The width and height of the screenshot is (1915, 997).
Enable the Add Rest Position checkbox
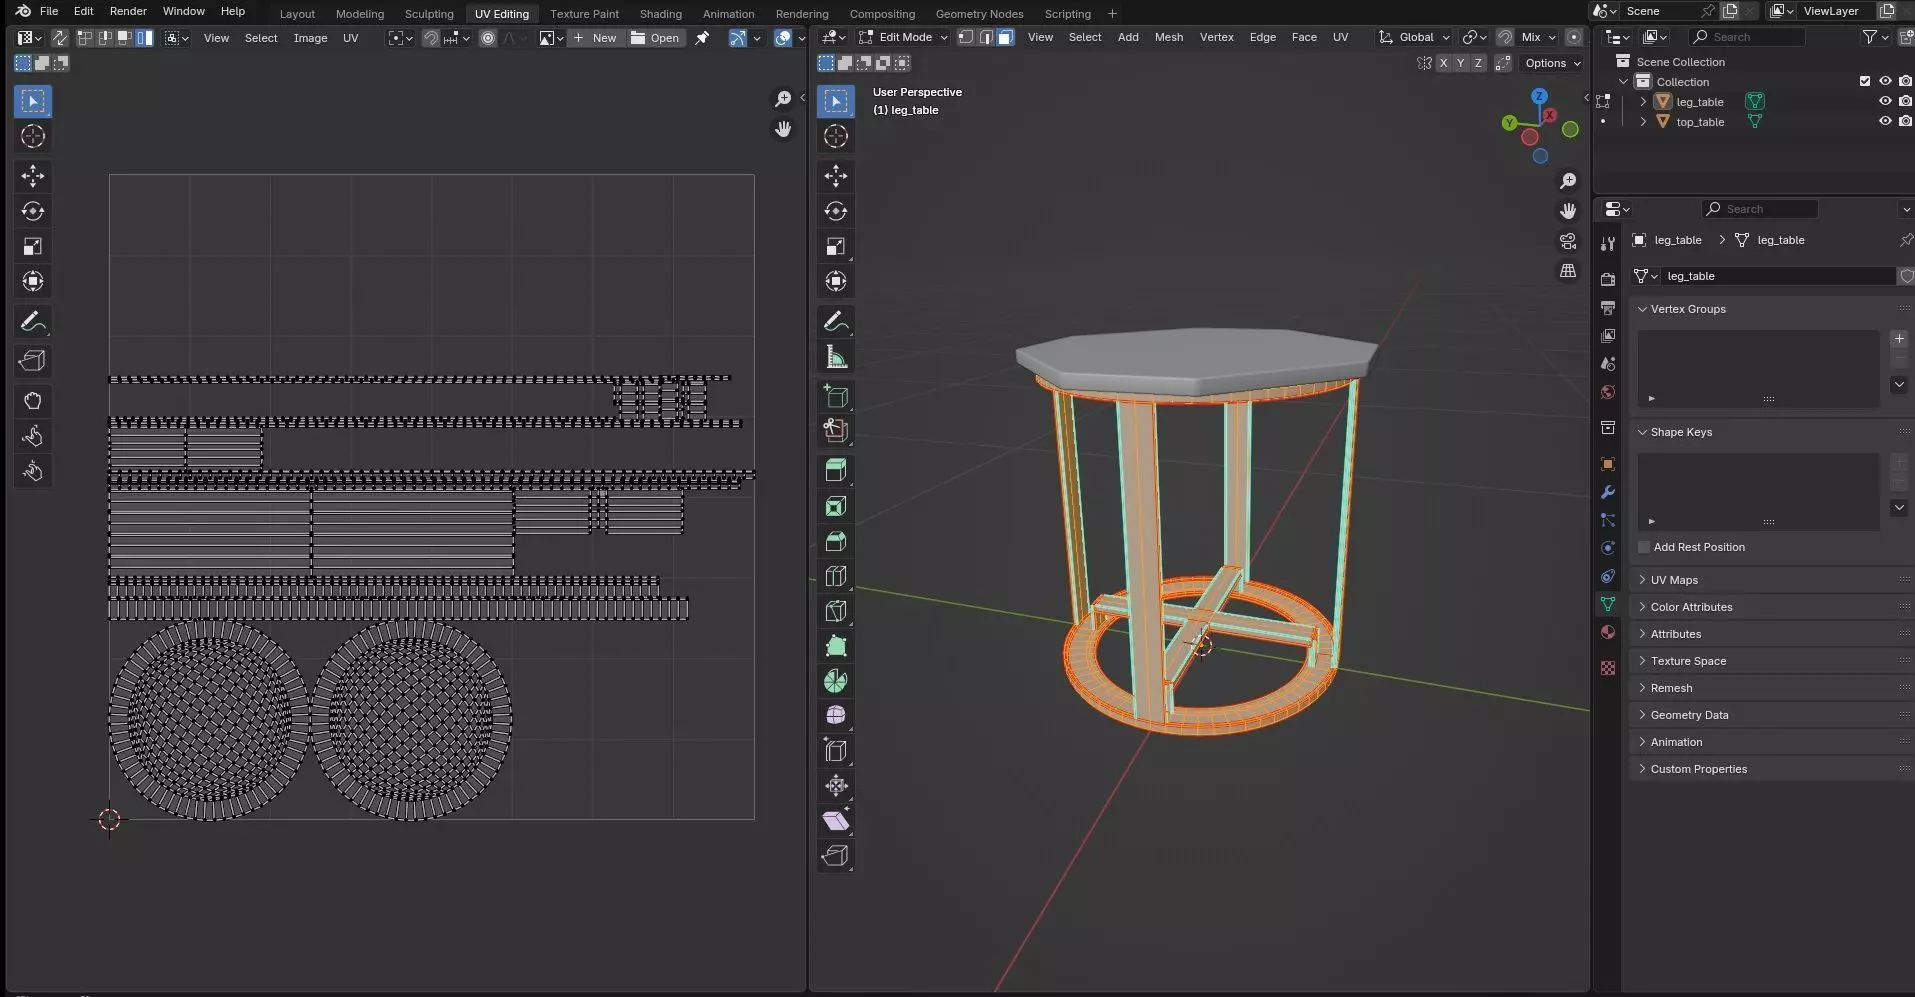1644,547
